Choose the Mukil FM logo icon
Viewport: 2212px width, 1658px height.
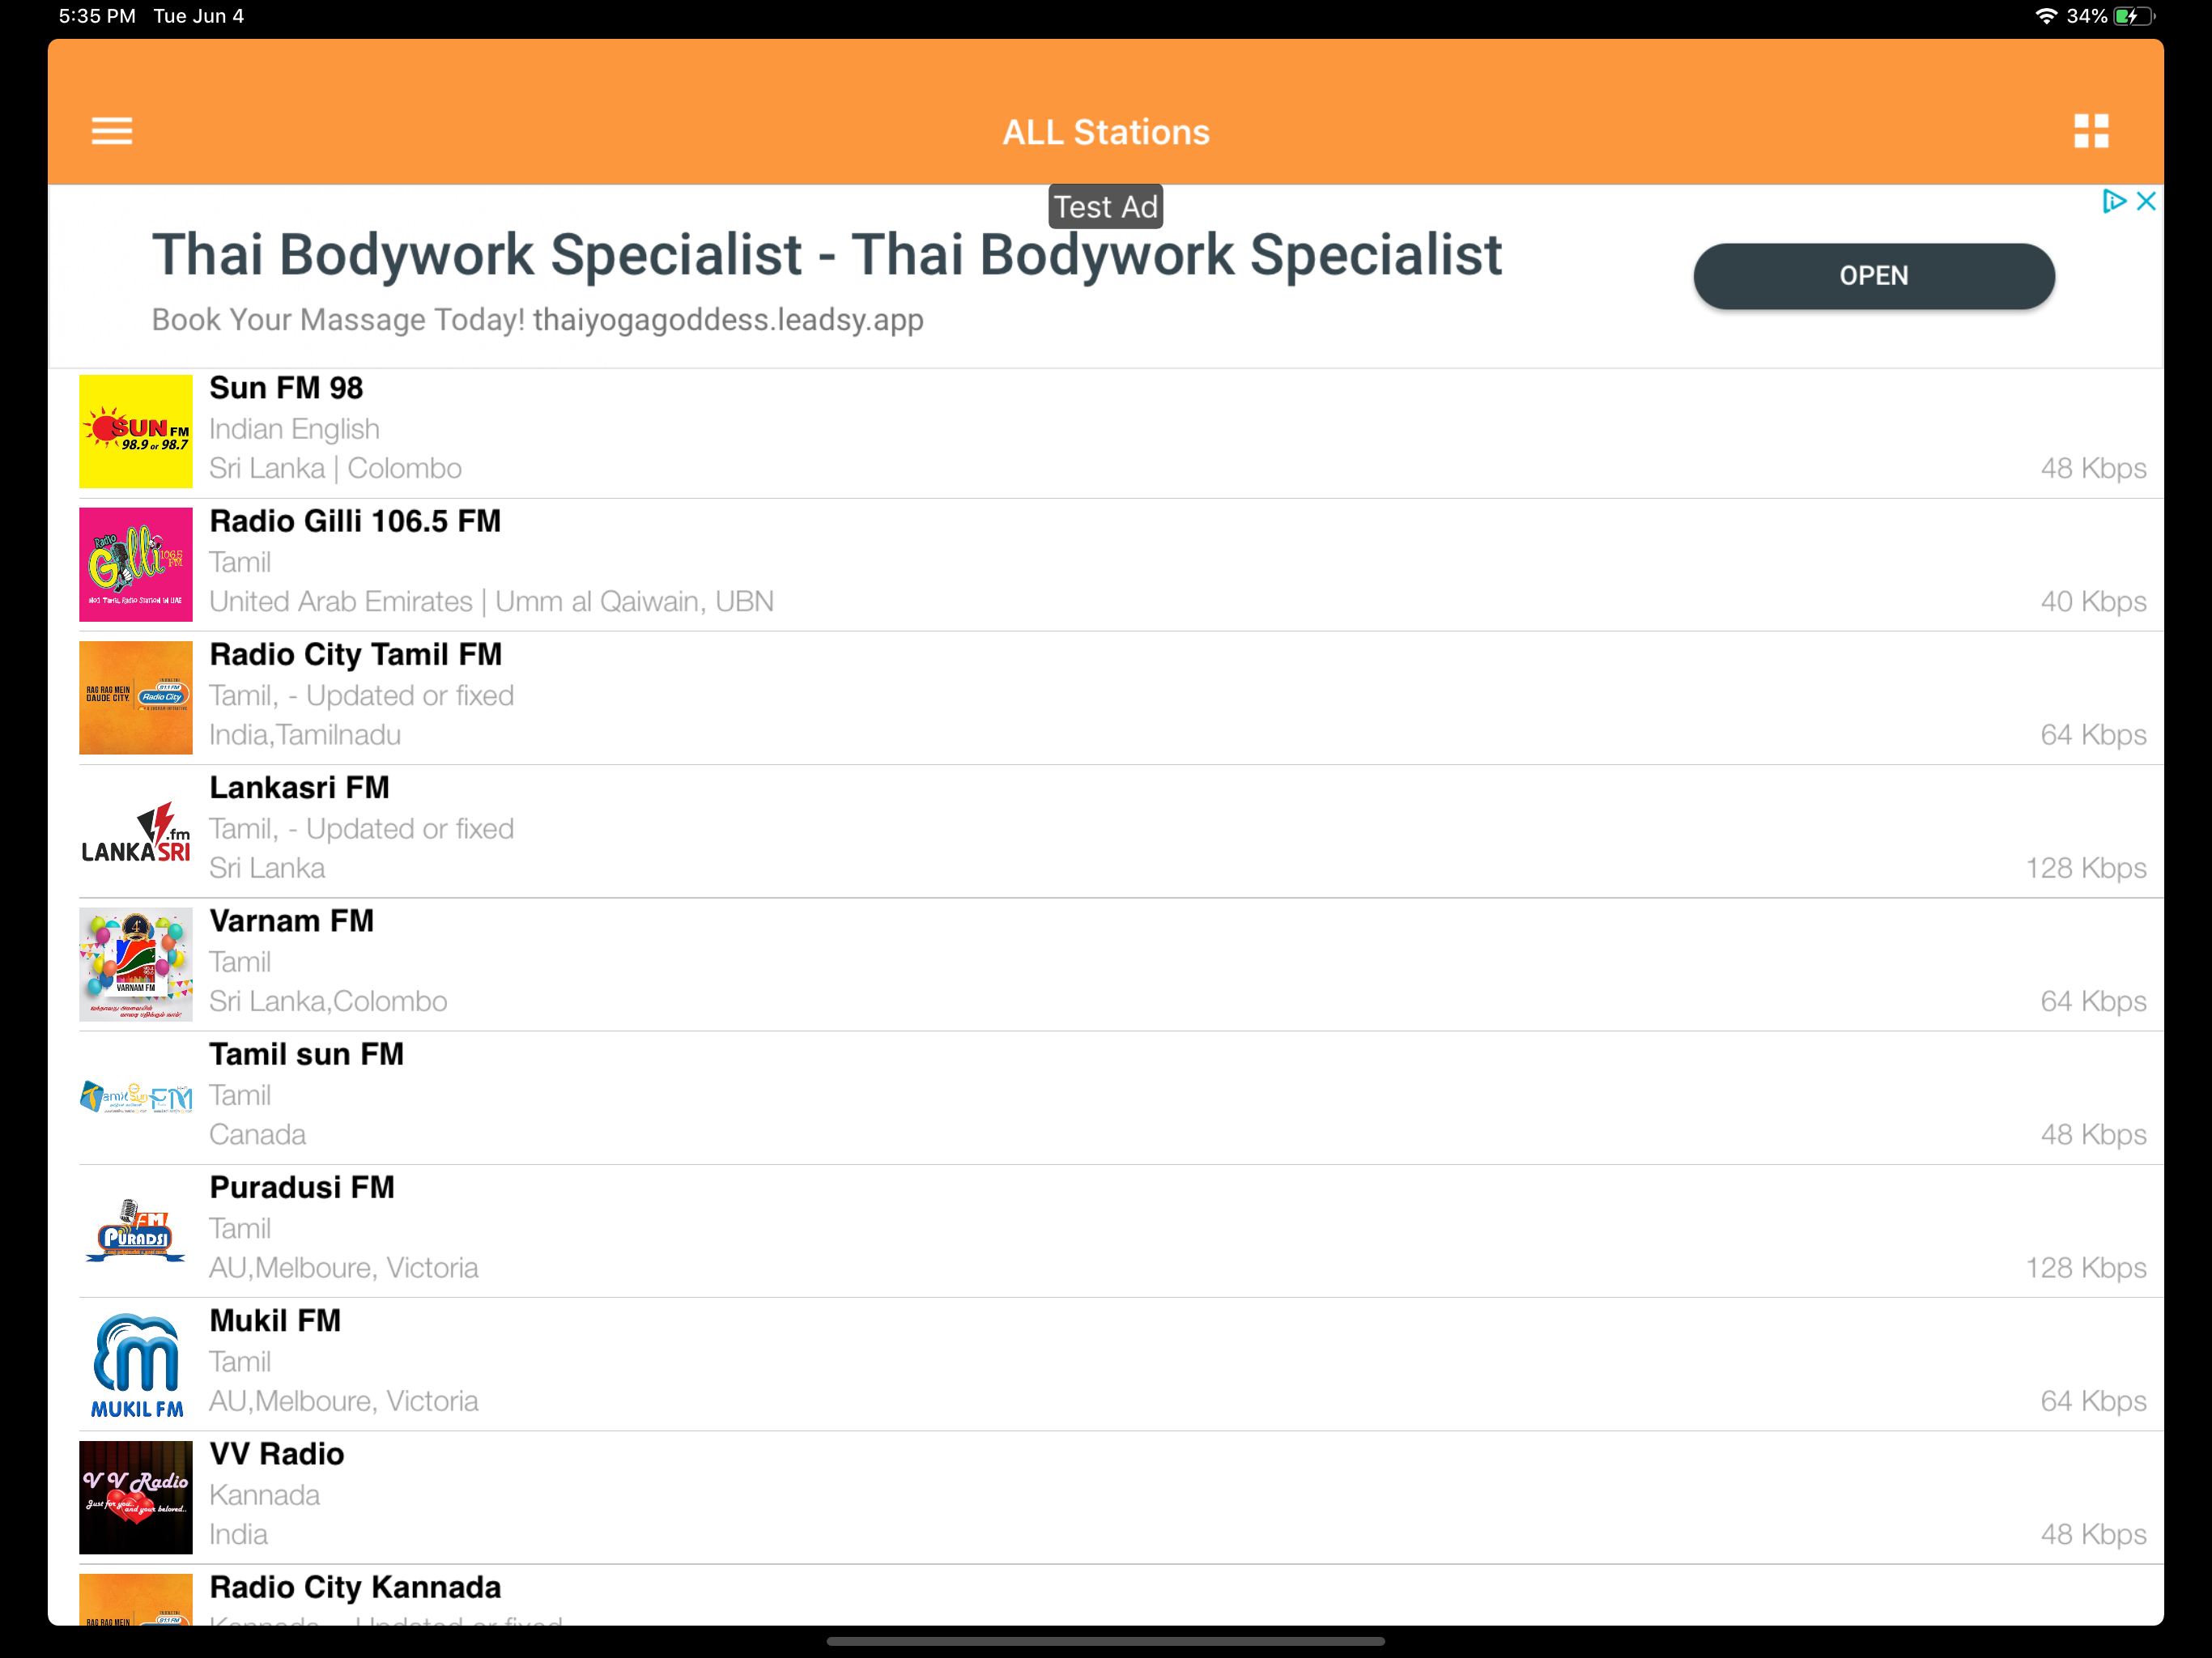pyautogui.click(x=136, y=1364)
